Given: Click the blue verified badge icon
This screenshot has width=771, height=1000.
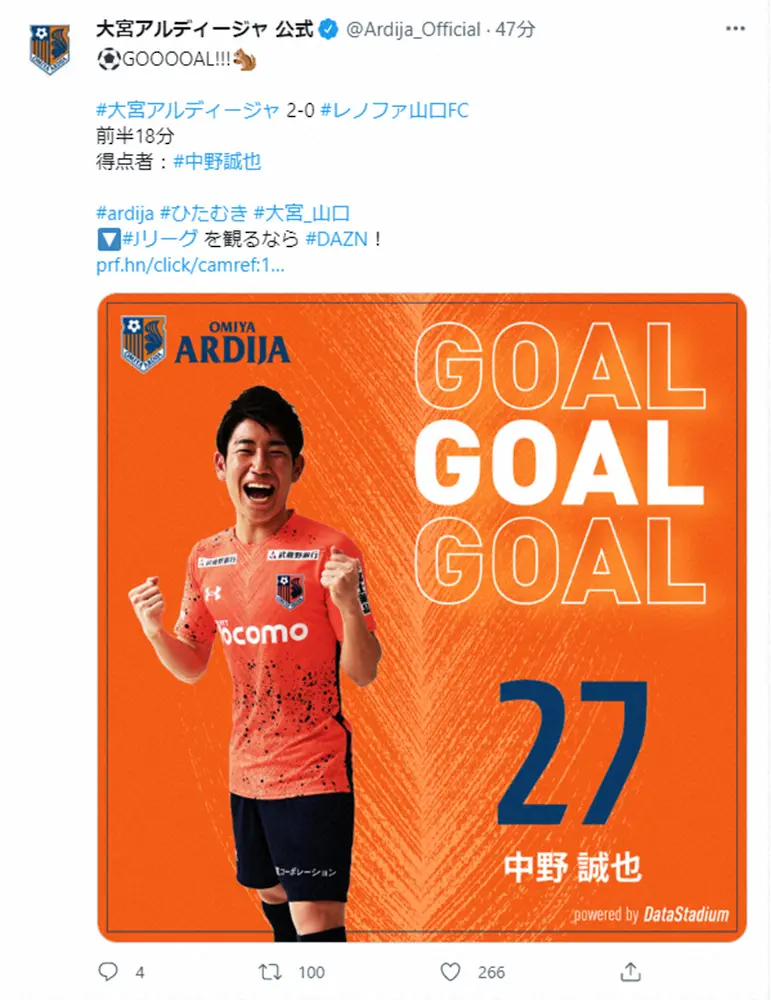Looking at the screenshot, I should [x=328, y=29].
